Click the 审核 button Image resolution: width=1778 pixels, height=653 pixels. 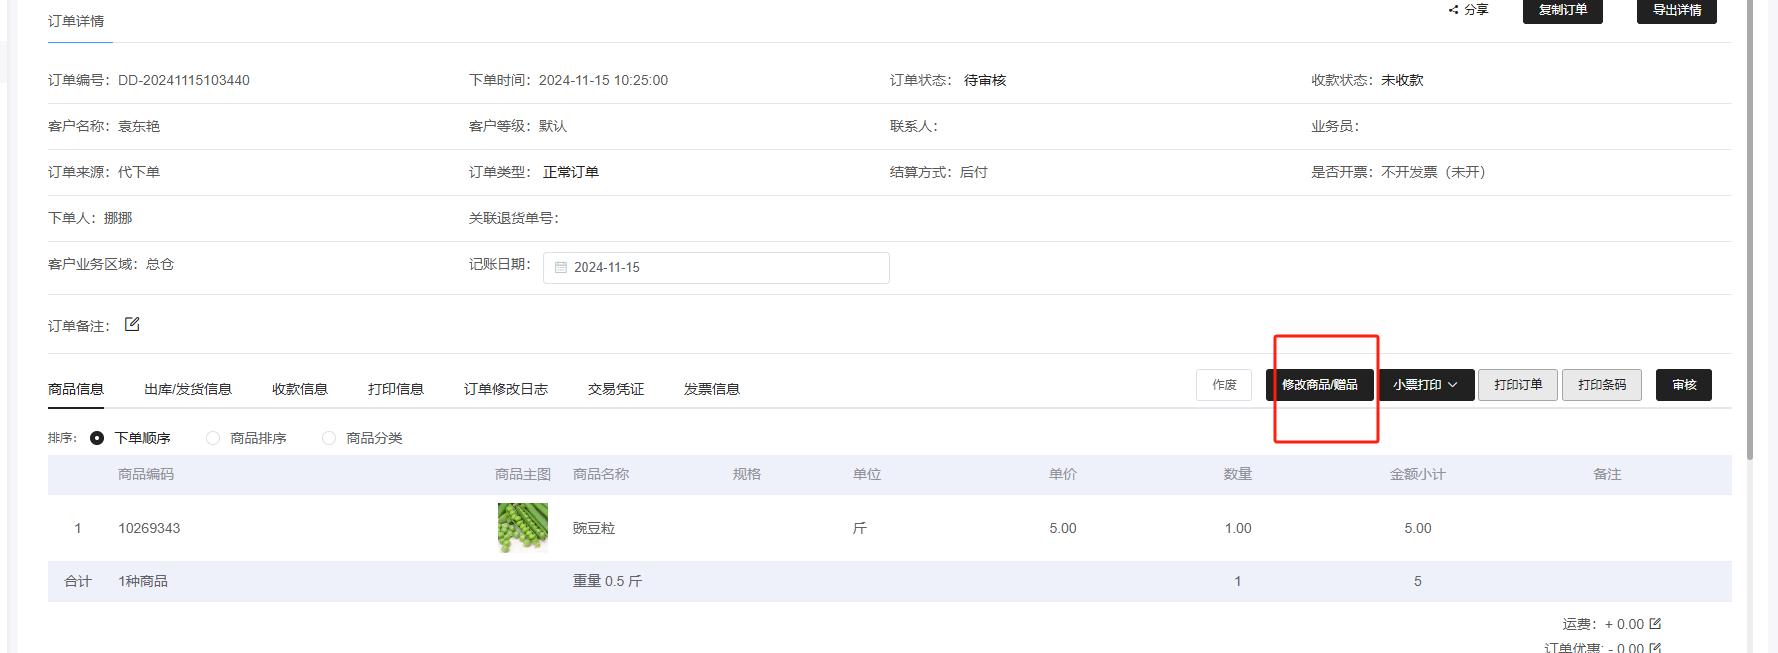1684,385
